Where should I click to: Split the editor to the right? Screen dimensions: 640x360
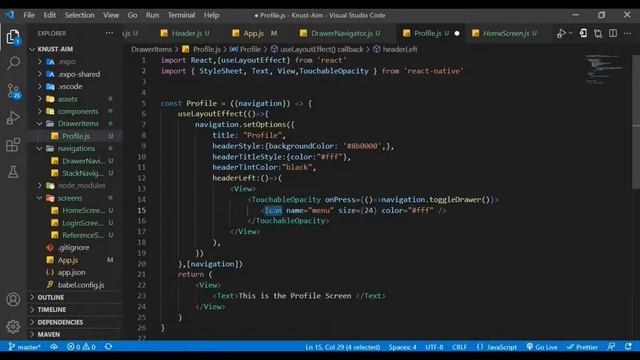tap(613, 33)
